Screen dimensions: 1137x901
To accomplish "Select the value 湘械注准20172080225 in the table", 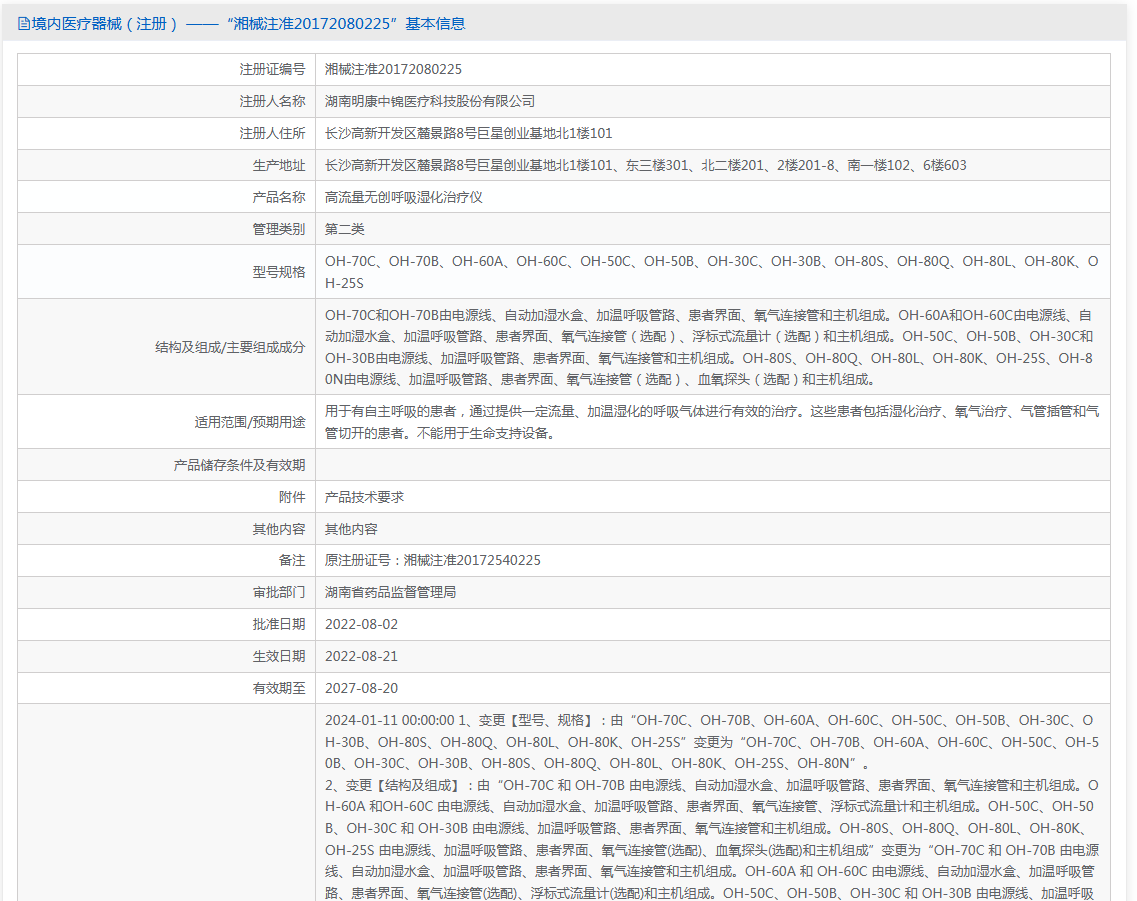I will 393,70.
